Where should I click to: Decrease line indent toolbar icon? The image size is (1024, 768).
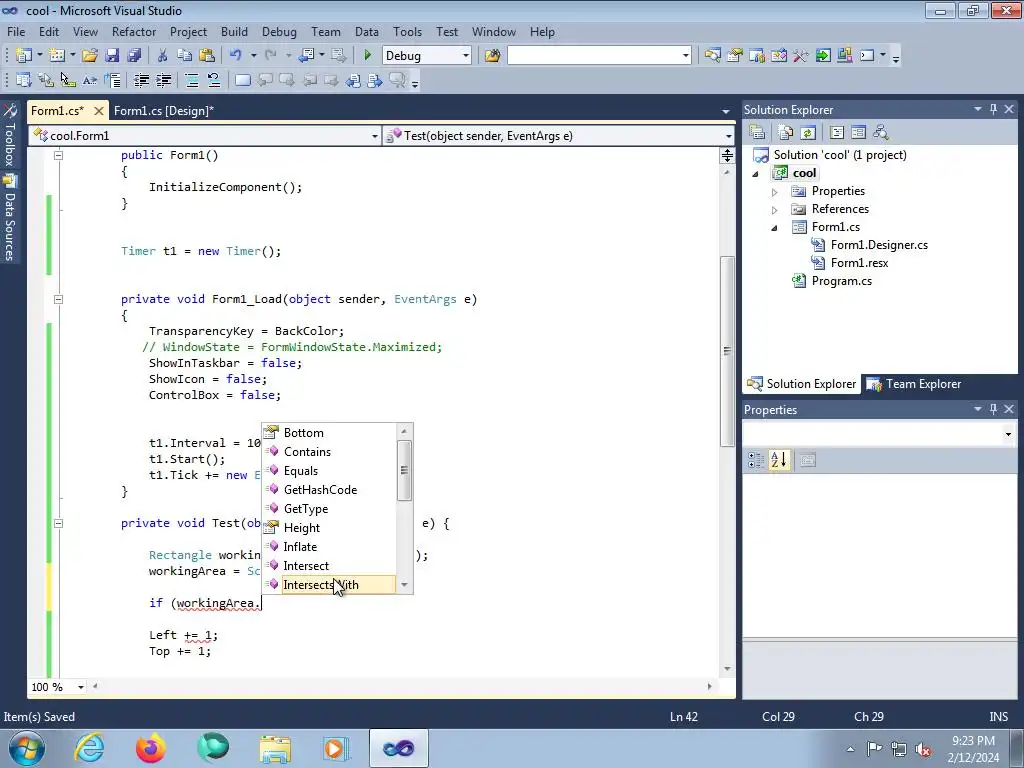point(141,80)
